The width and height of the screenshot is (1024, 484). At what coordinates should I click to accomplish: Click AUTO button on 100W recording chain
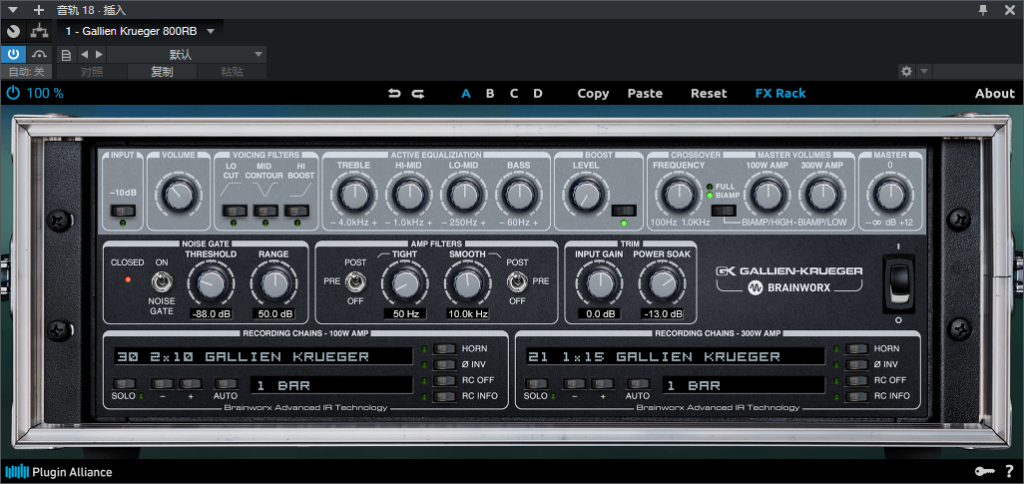[x=226, y=384]
